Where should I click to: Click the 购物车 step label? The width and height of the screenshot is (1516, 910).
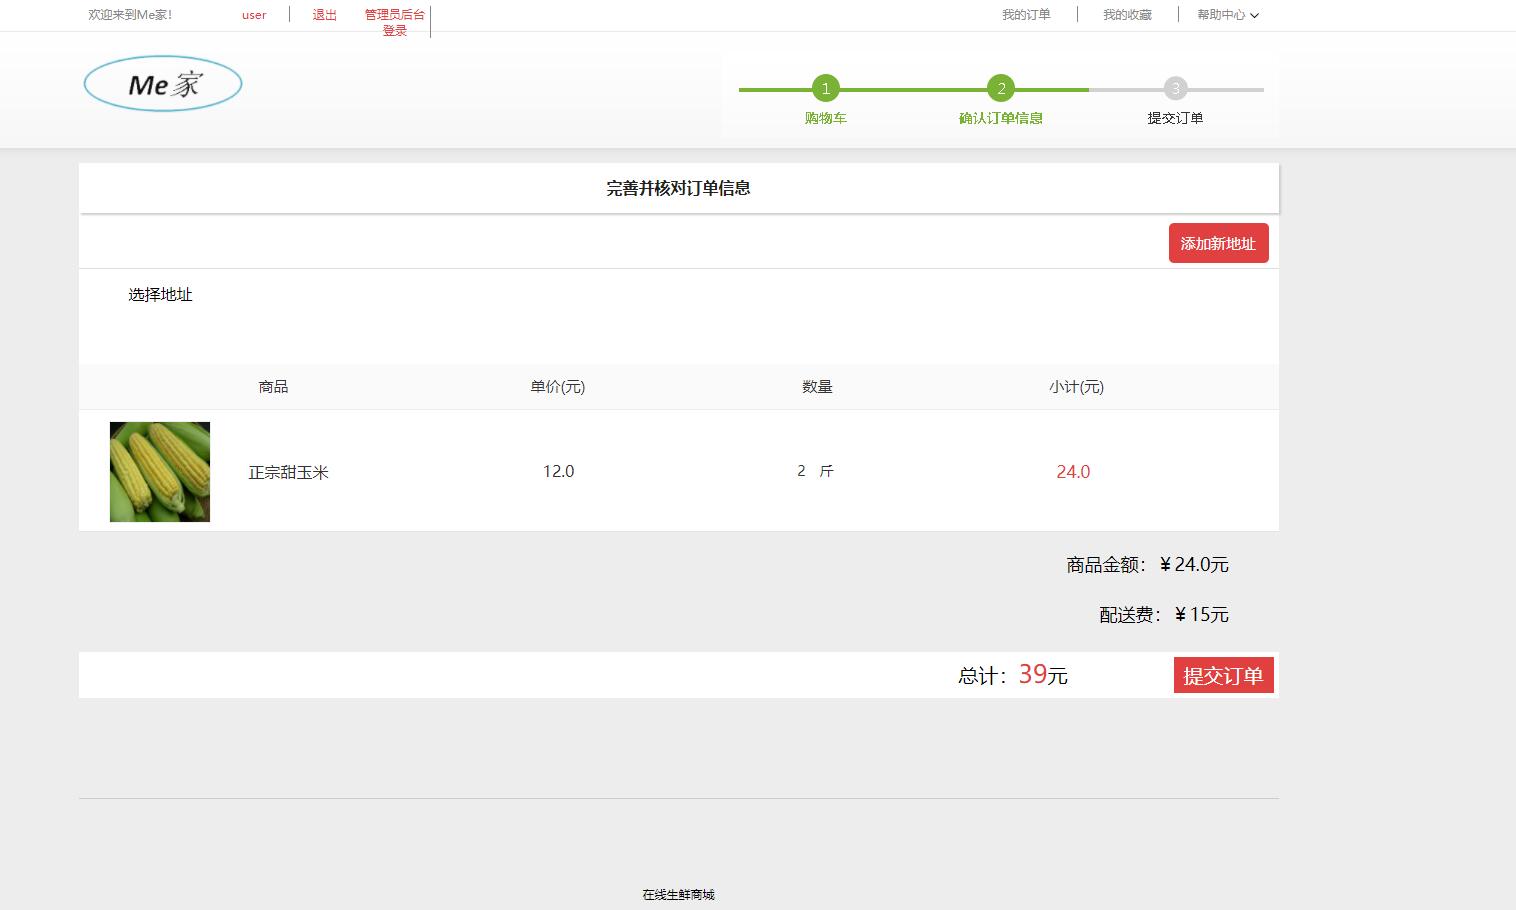click(826, 118)
